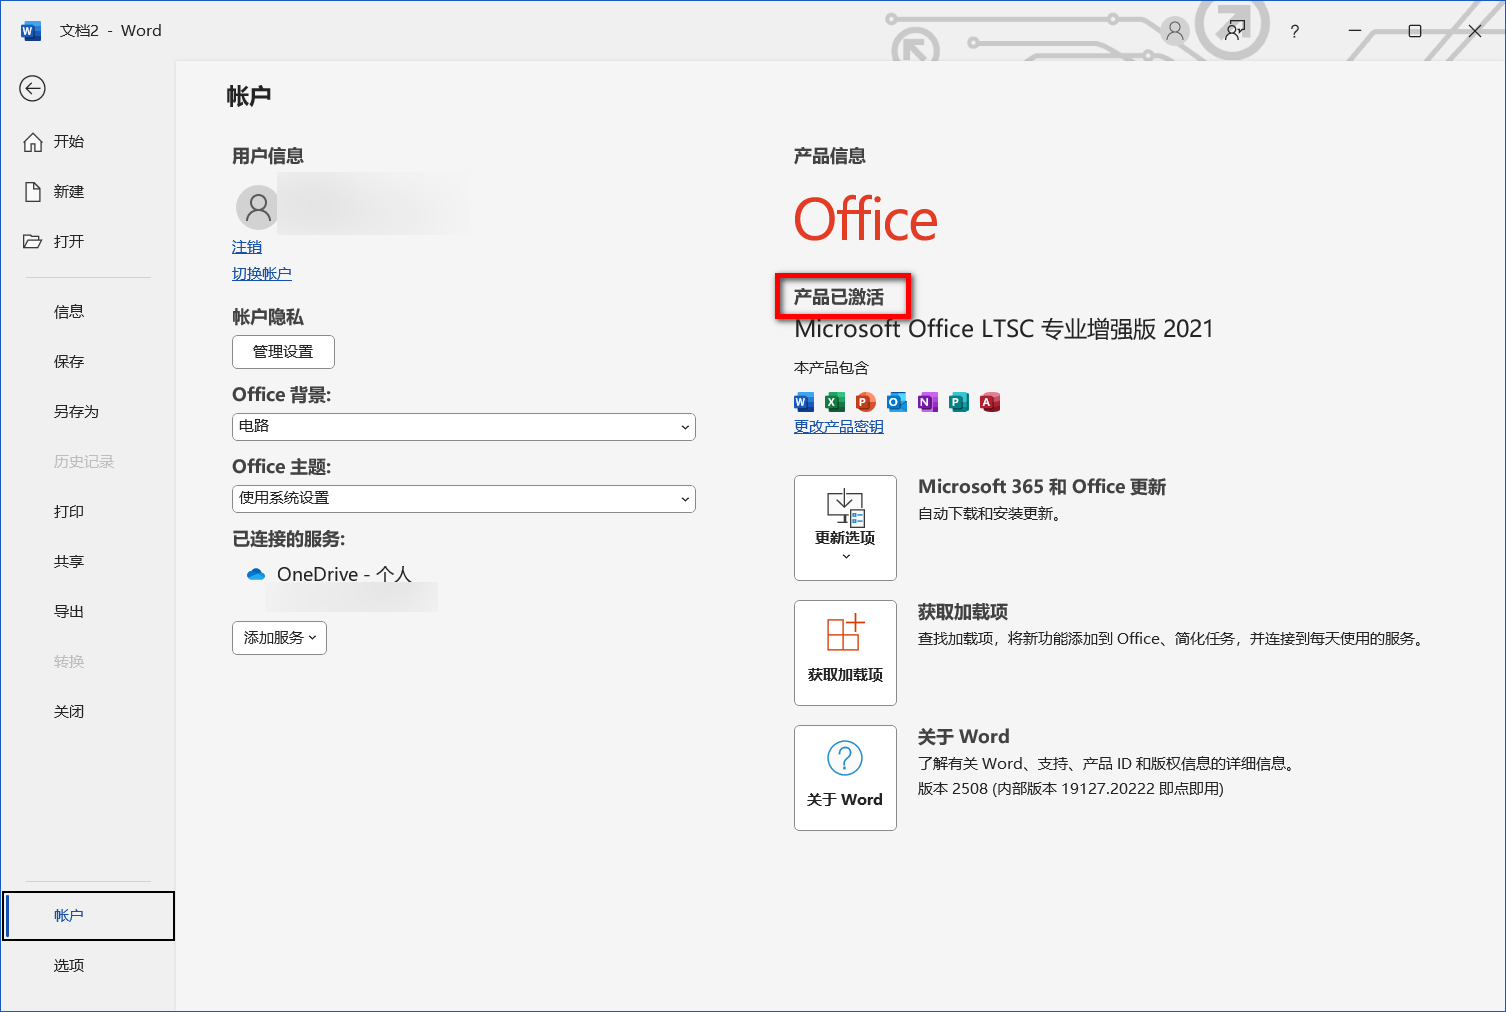The image size is (1506, 1012).
Task: Click the 切换帐户 link
Action: click(262, 274)
